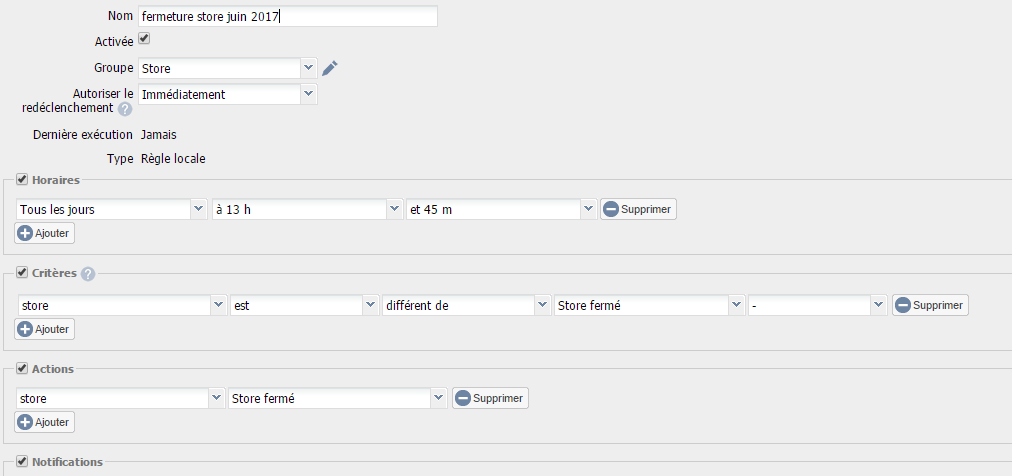
Task: Toggle the Horaires section checkbox
Action: point(22,180)
